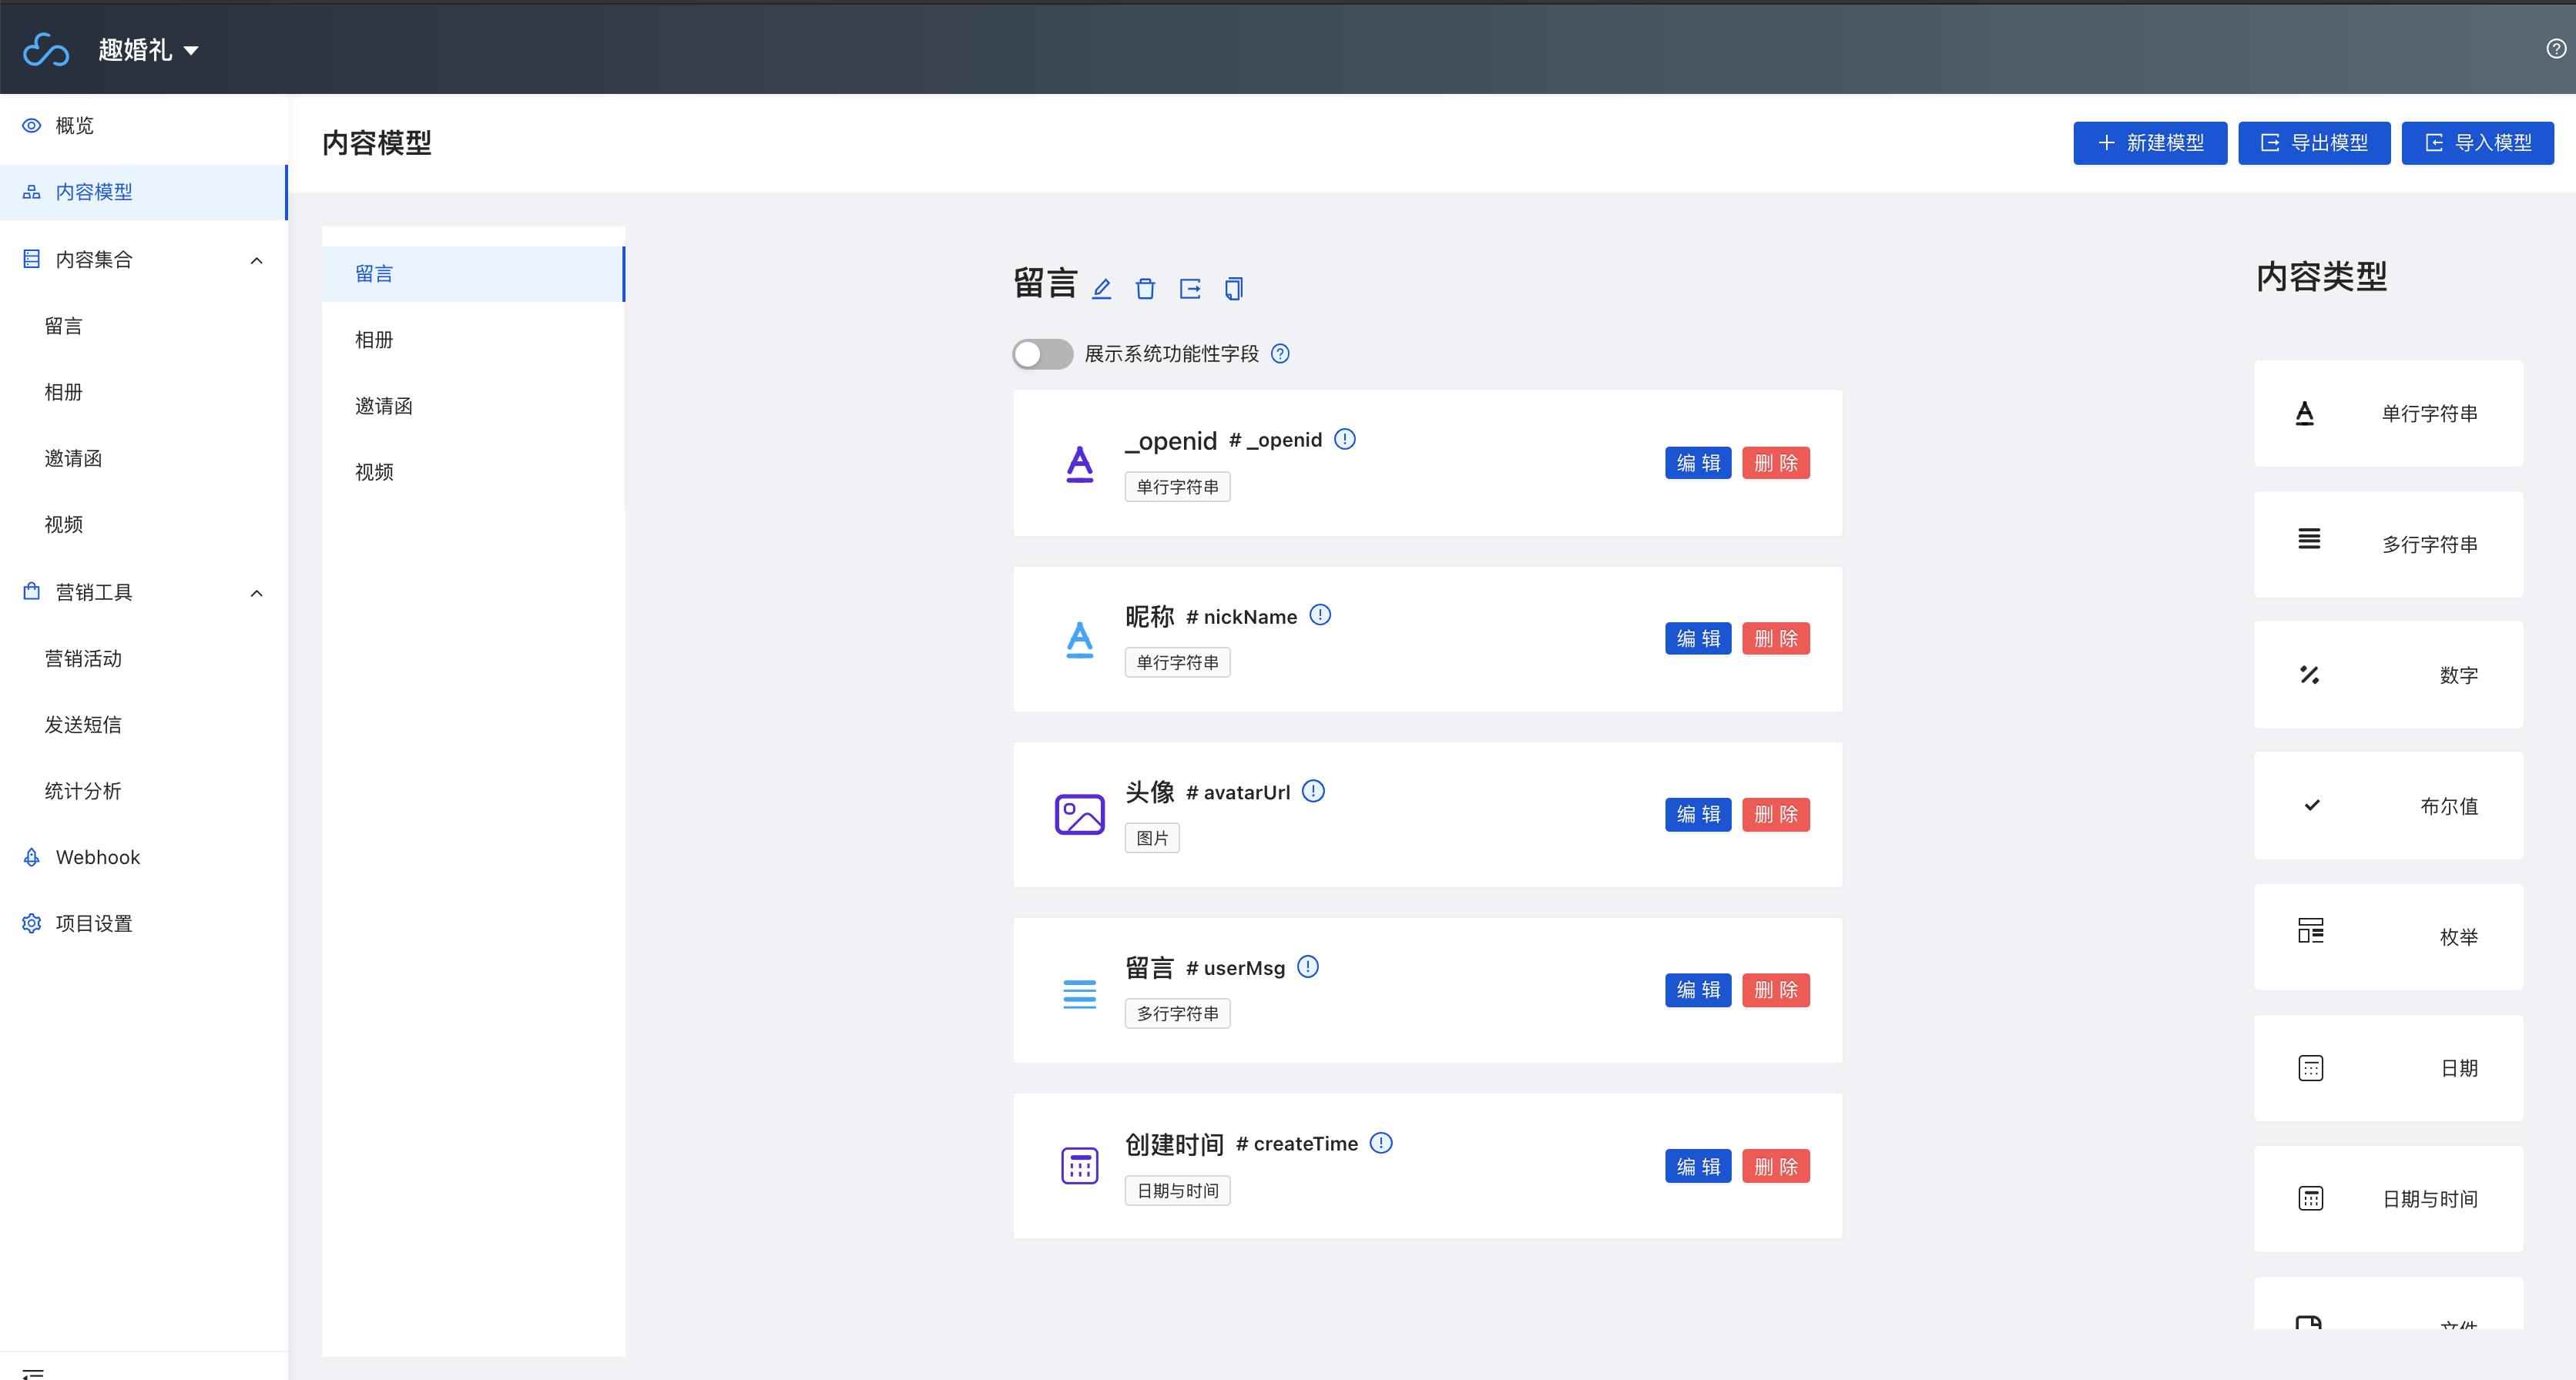Open 项目设置 in the sidebar

click(x=94, y=923)
